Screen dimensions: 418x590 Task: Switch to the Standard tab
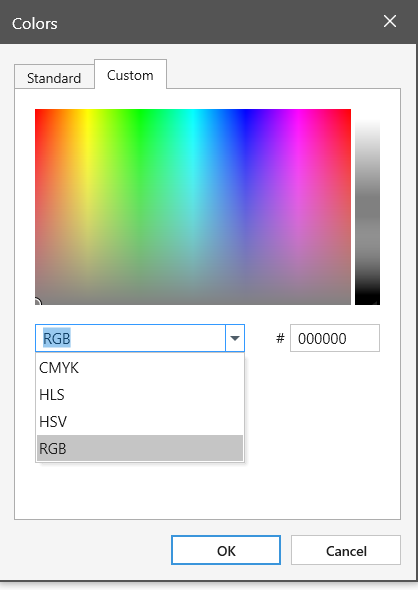(54, 78)
